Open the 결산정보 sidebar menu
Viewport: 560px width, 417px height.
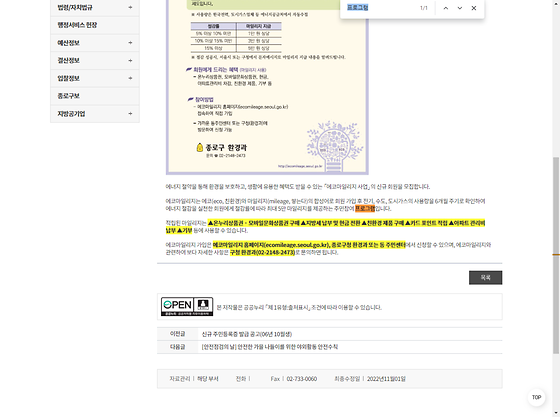(95, 61)
